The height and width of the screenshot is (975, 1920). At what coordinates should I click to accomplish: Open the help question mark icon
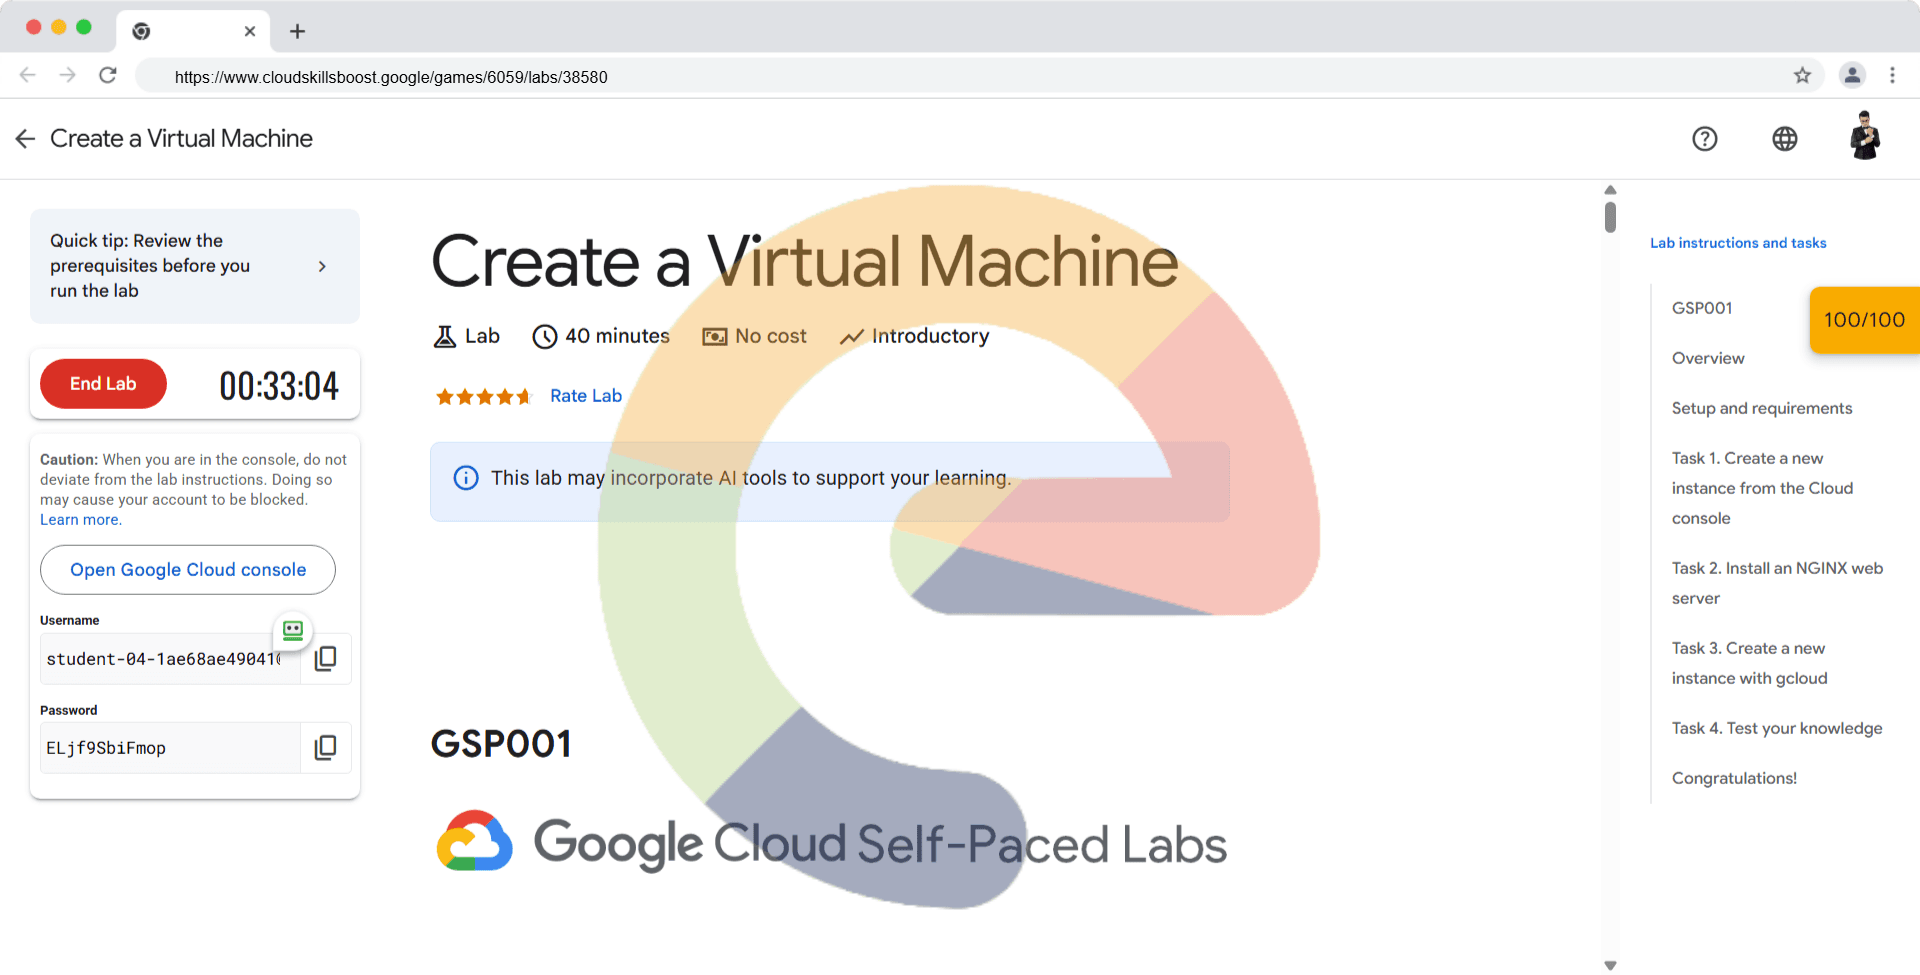click(1705, 139)
